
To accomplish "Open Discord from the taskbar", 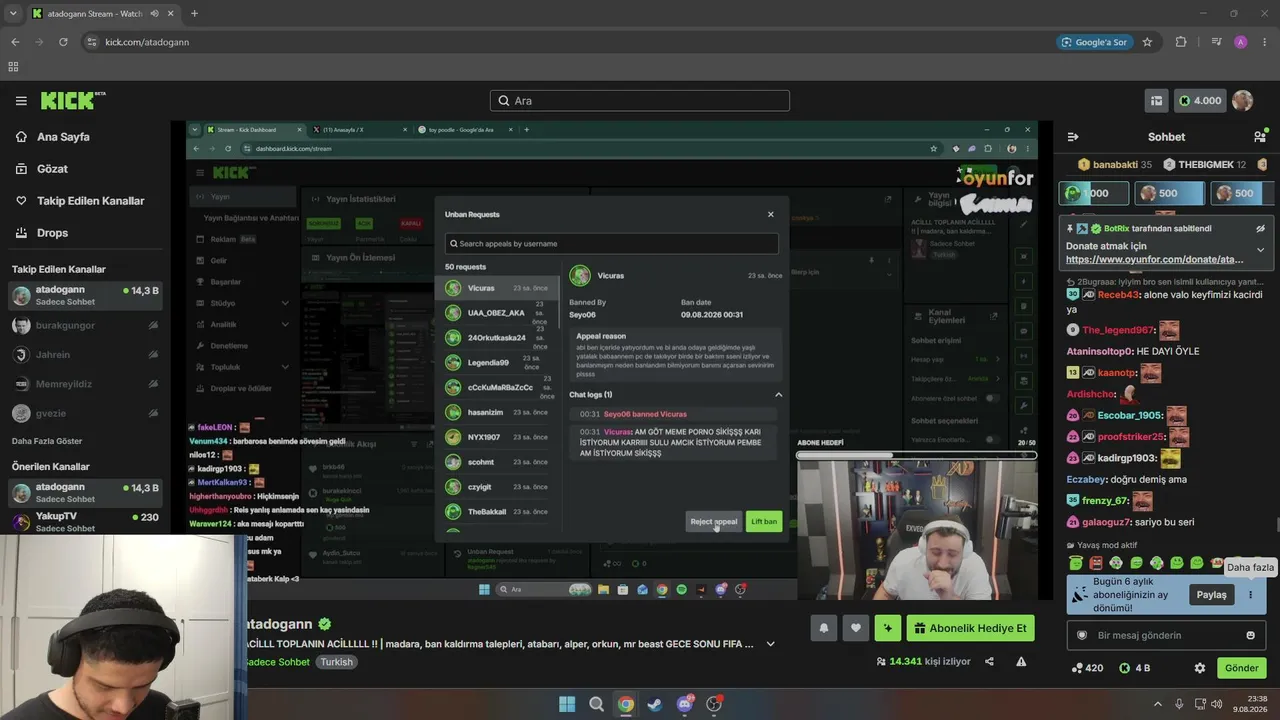I will click(685, 704).
